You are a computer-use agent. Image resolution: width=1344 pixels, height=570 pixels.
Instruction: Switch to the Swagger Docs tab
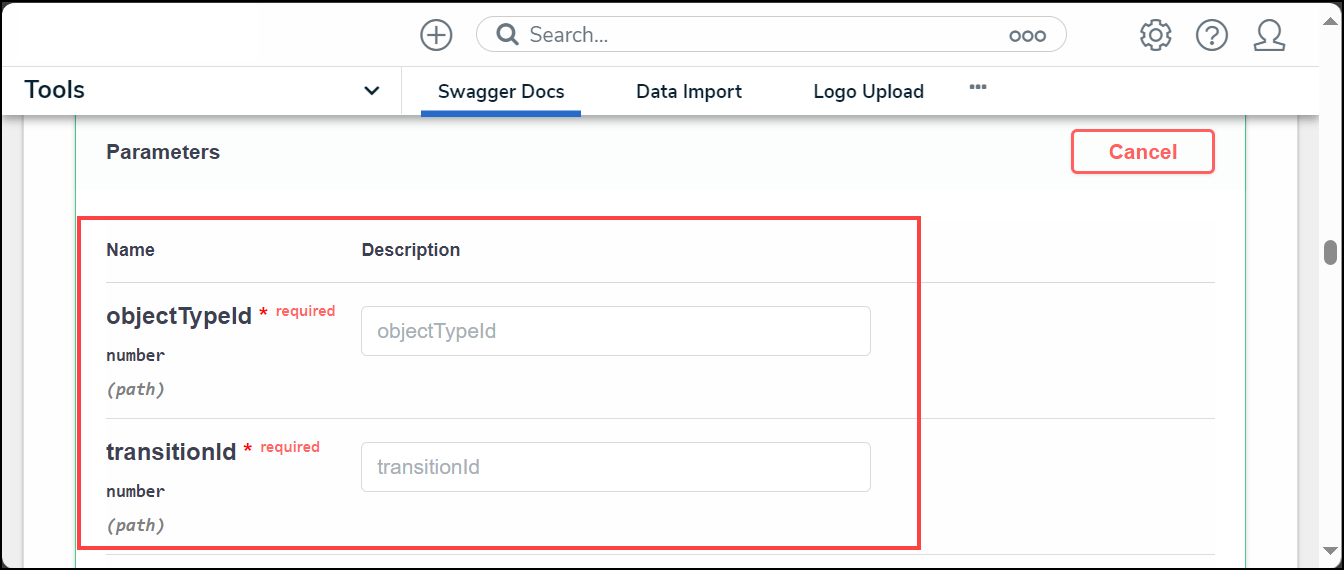pyautogui.click(x=501, y=92)
